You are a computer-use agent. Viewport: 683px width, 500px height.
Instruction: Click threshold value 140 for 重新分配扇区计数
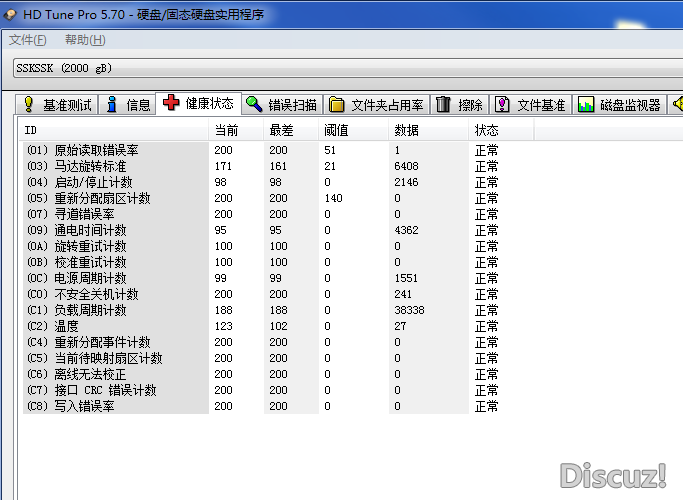334,198
